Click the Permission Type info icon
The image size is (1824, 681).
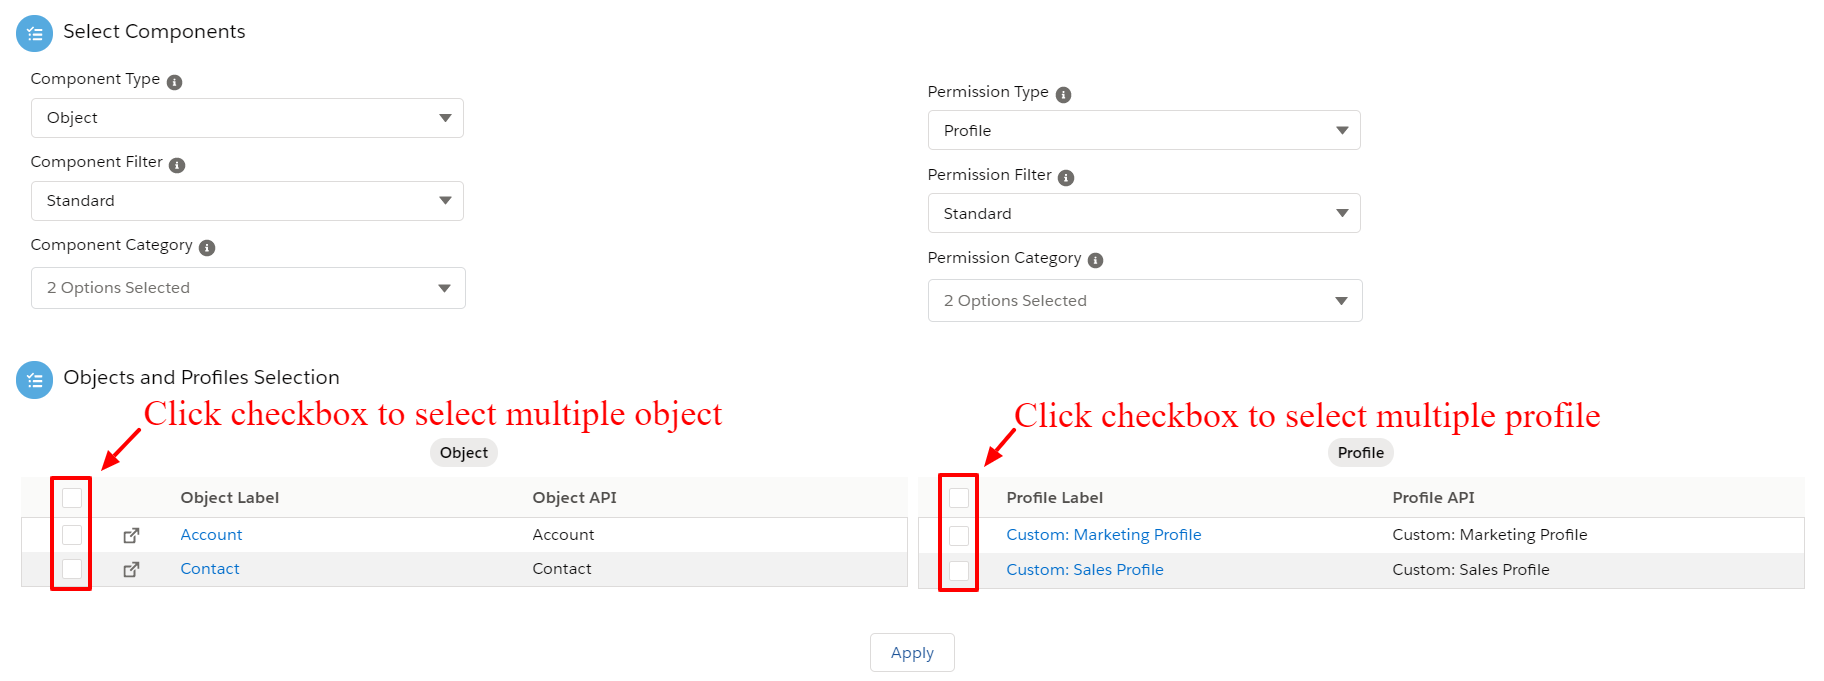(1063, 95)
